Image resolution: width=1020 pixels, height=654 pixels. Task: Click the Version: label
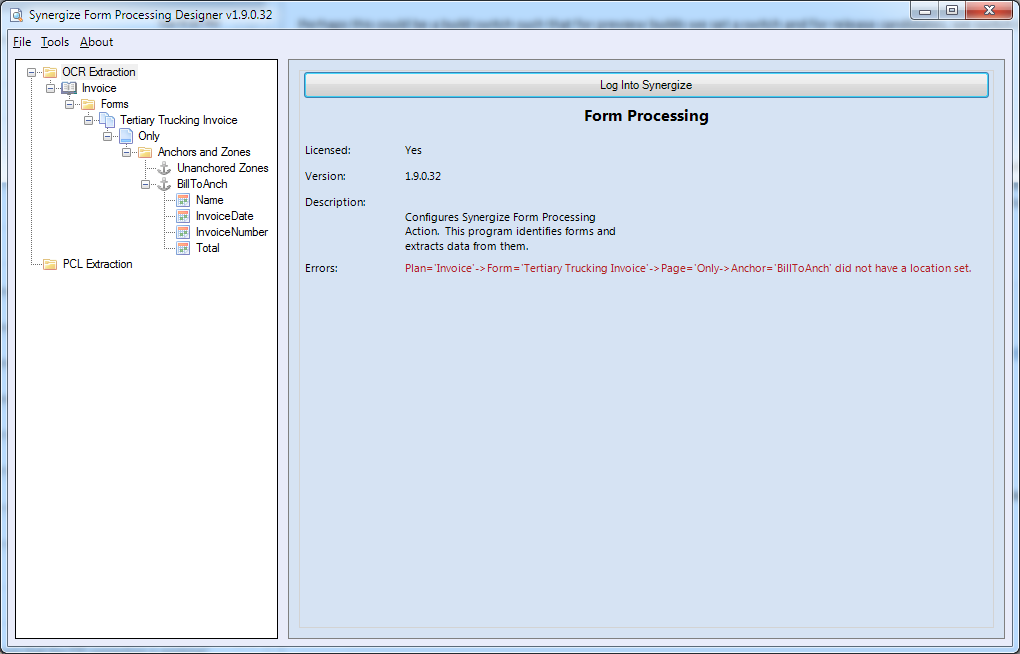[325, 176]
